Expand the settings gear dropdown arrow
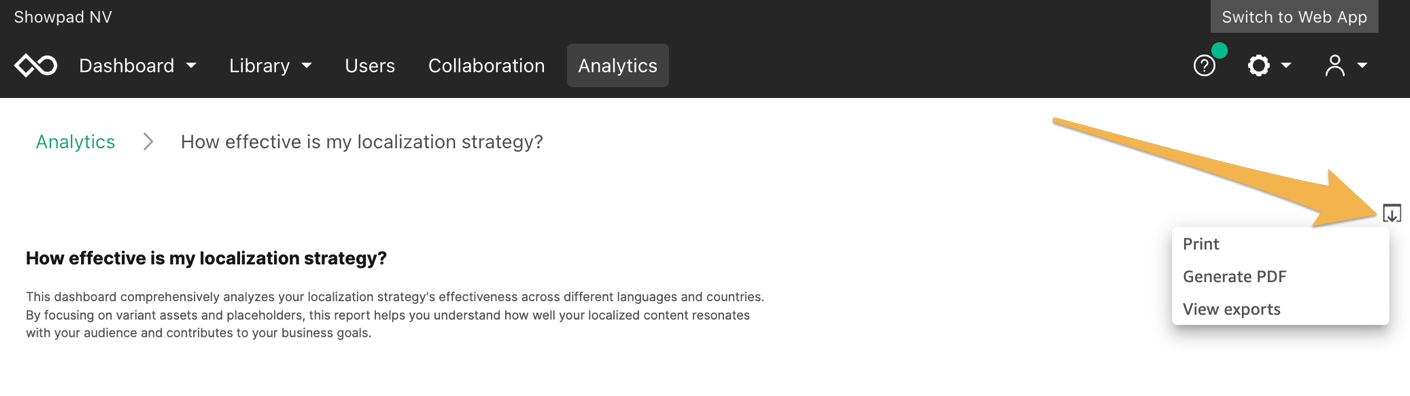Screen dimensions: 1410x396 (x=1286, y=66)
